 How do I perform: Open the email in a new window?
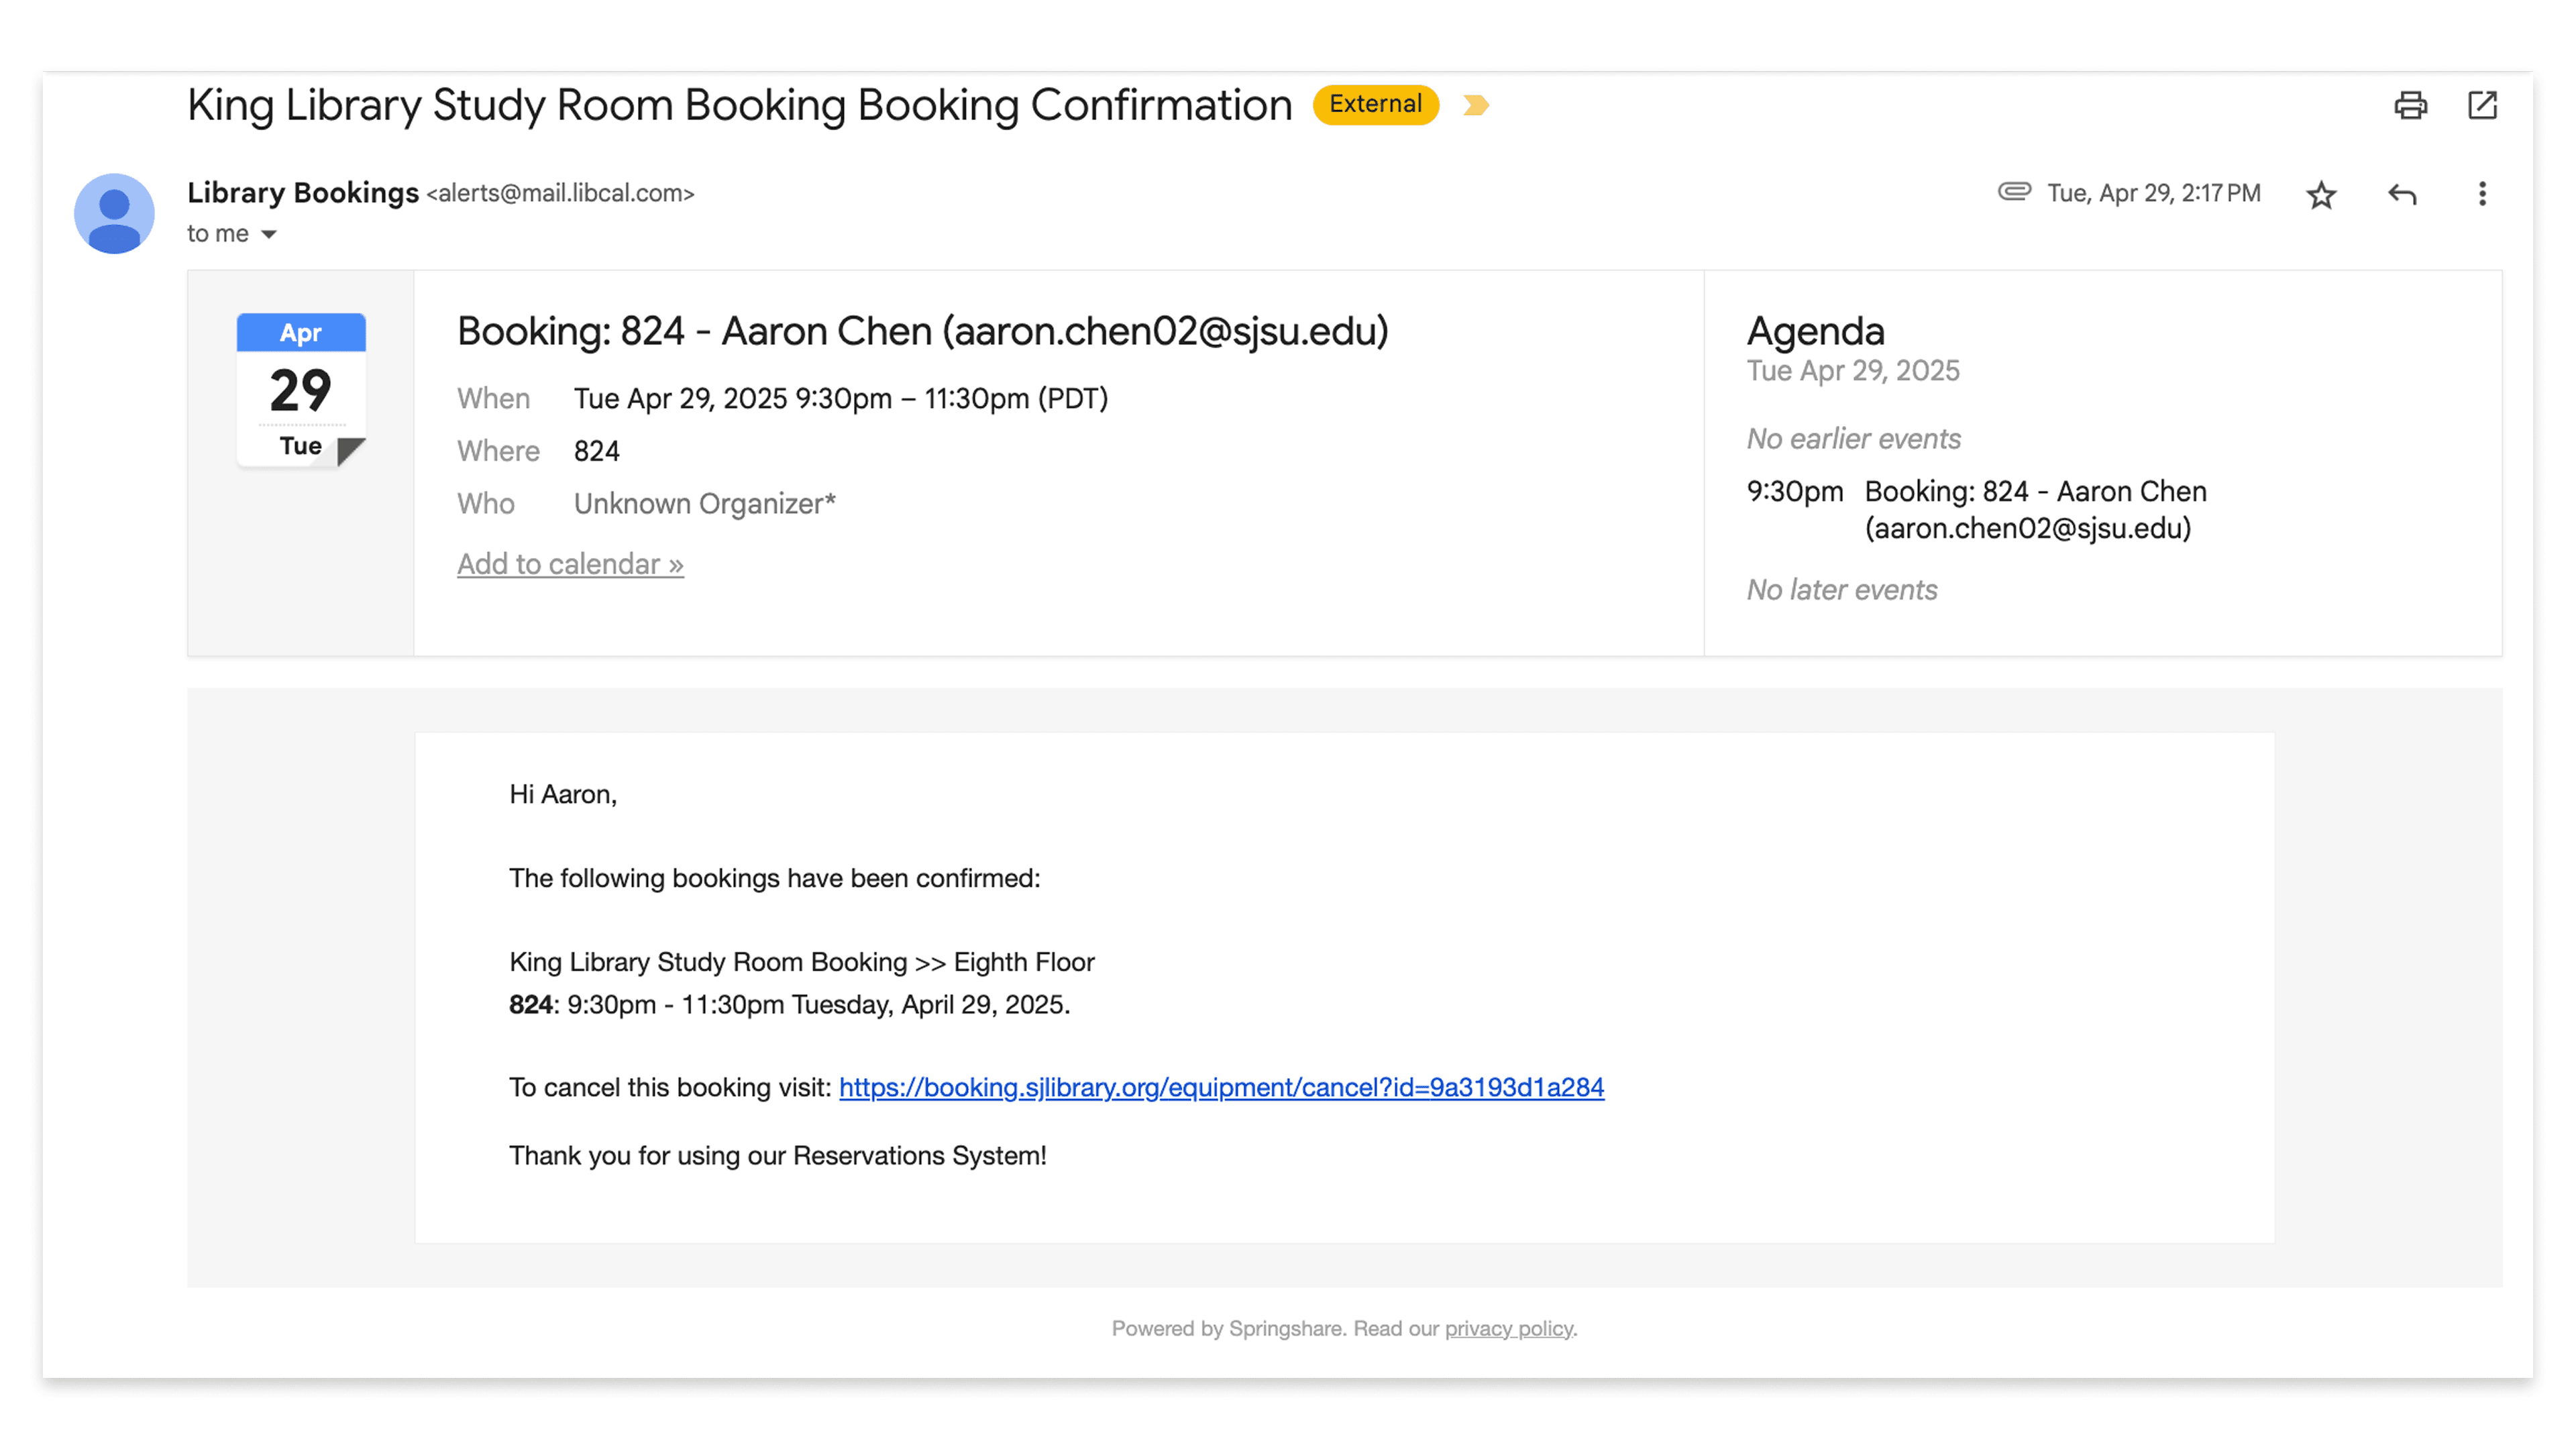point(2482,105)
